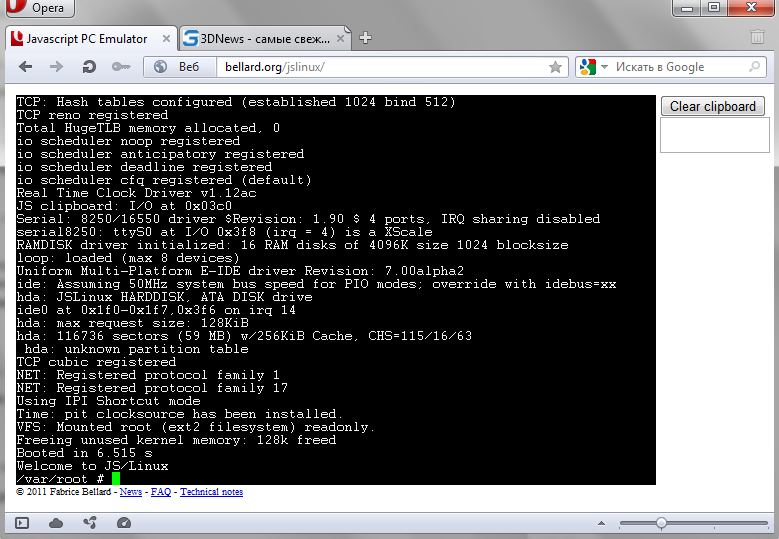Toggle Opera Turbo speedometer icon
This screenshot has width=779, height=539.
click(124, 523)
